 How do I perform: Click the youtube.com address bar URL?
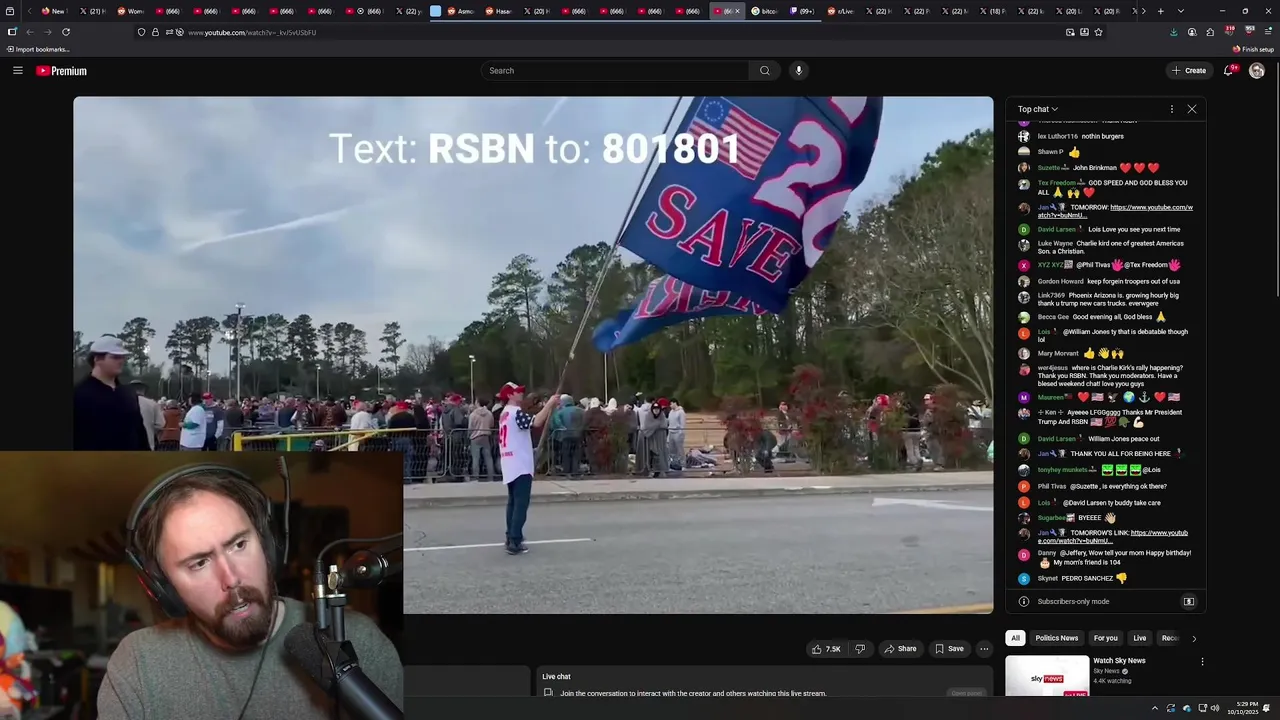pyautogui.click(x=252, y=33)
